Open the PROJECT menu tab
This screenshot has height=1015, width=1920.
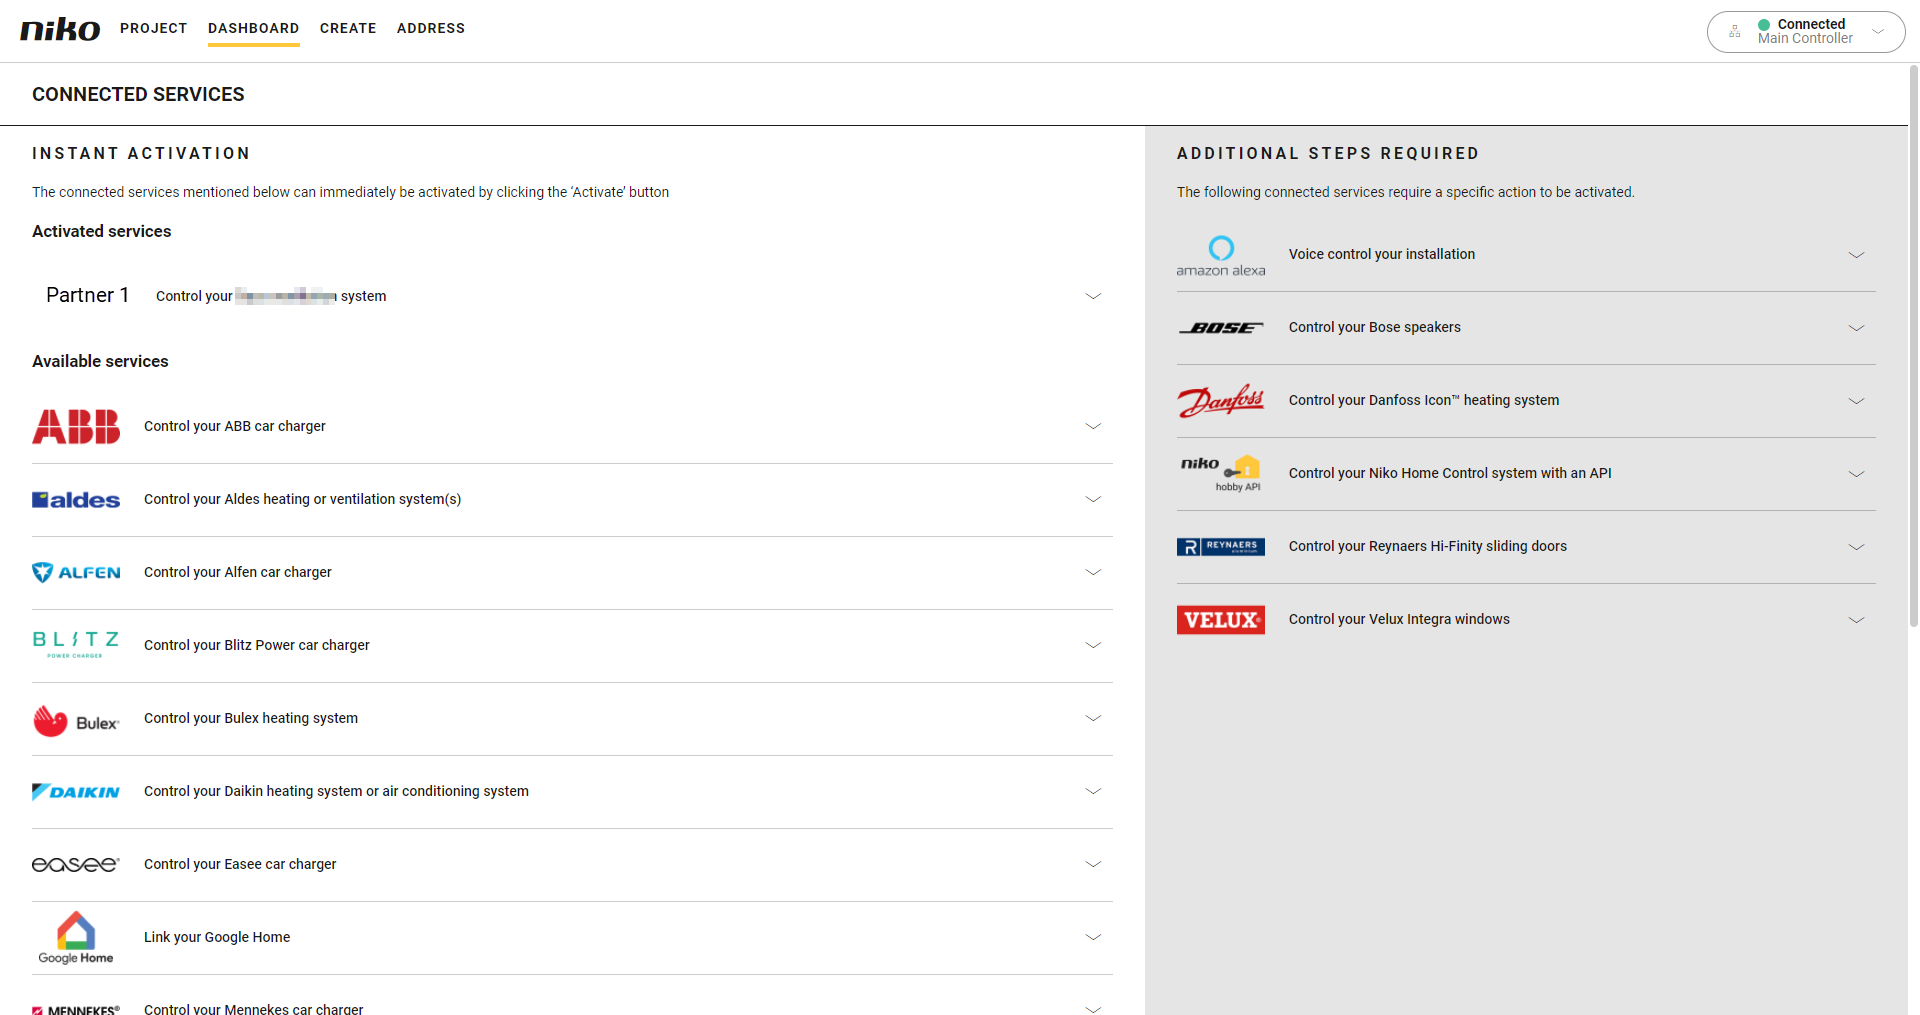pos(154,28)
